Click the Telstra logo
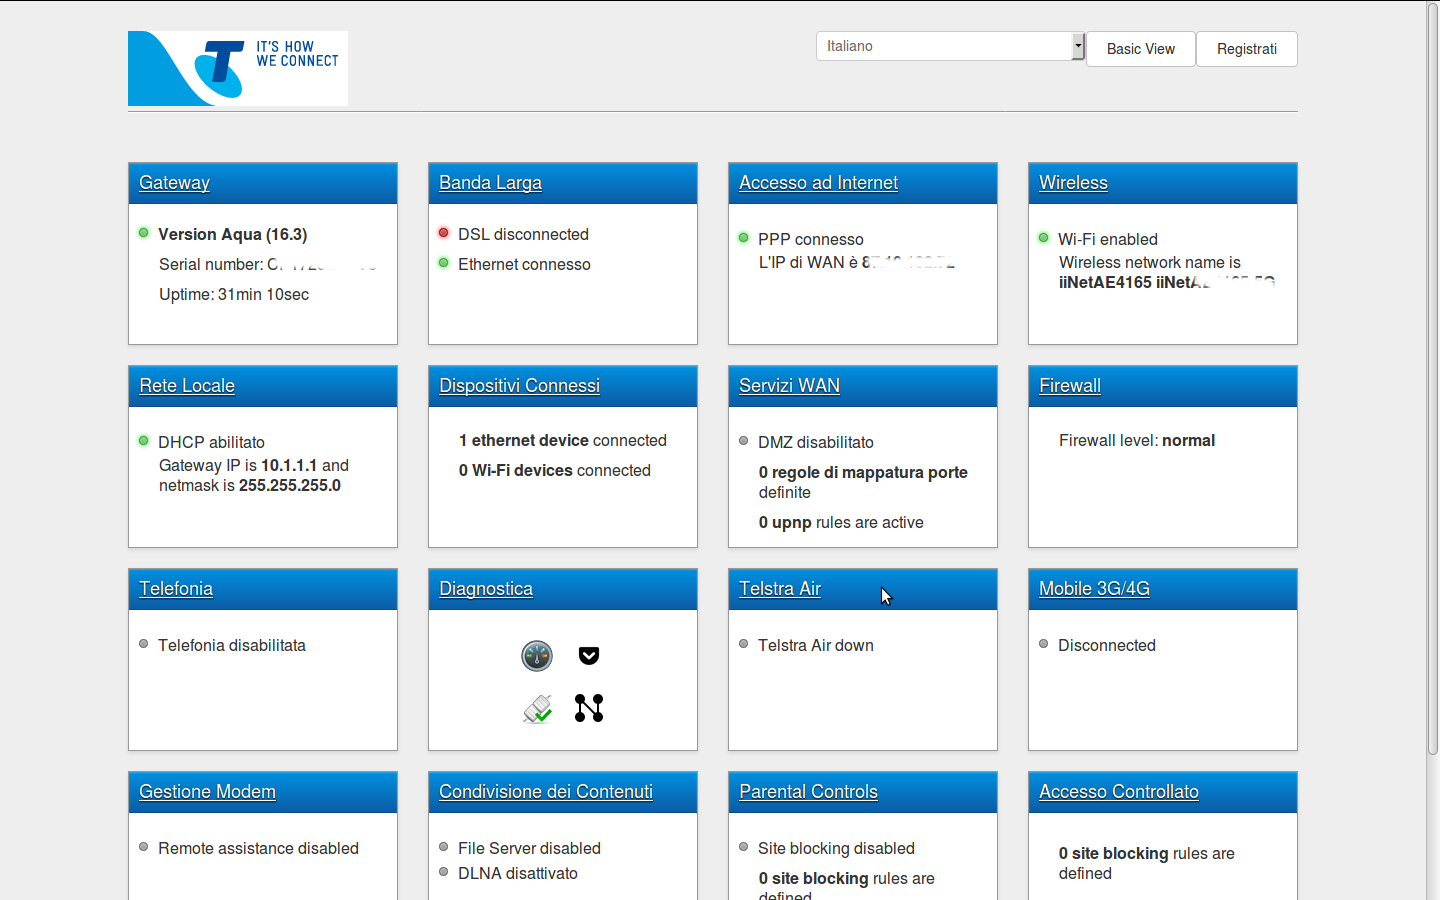The width and height of the screenshot is (1440, 900). [238, 68]
